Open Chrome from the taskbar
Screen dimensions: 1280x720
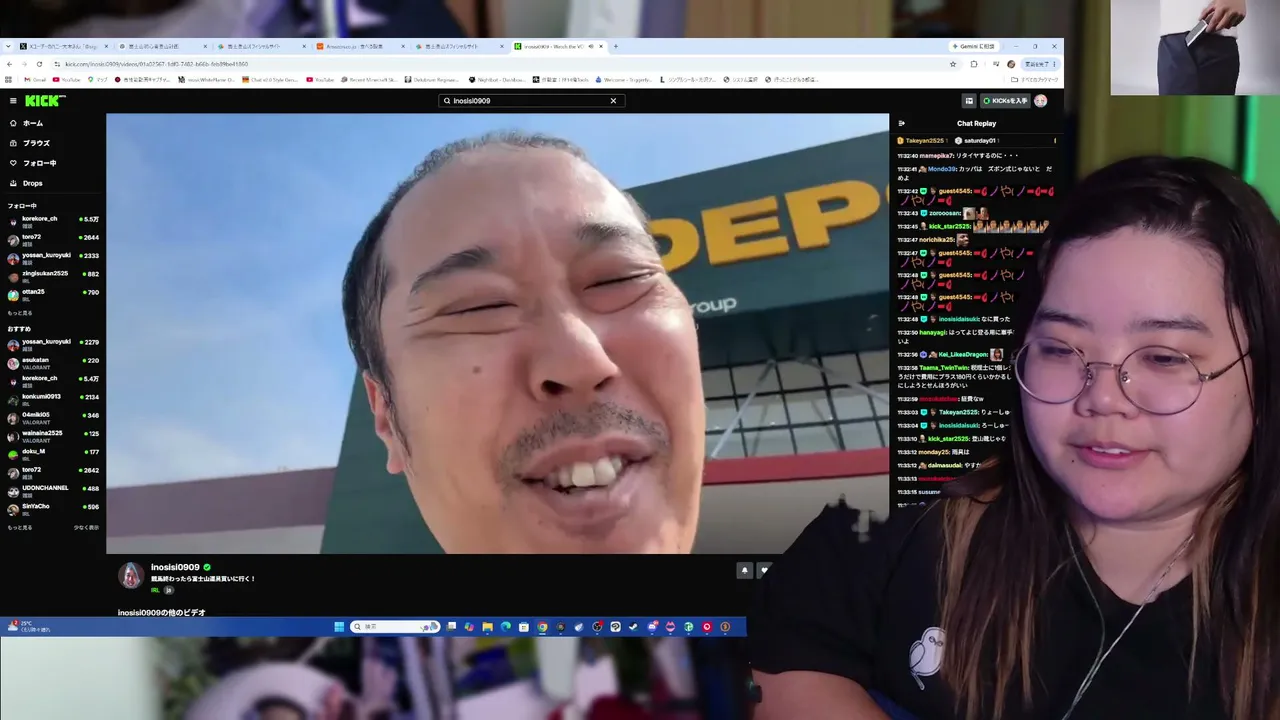tap(542, 627)
